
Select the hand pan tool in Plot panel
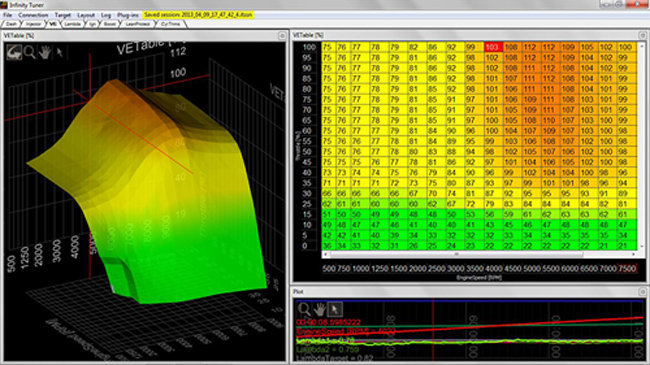tap(320, 309)
